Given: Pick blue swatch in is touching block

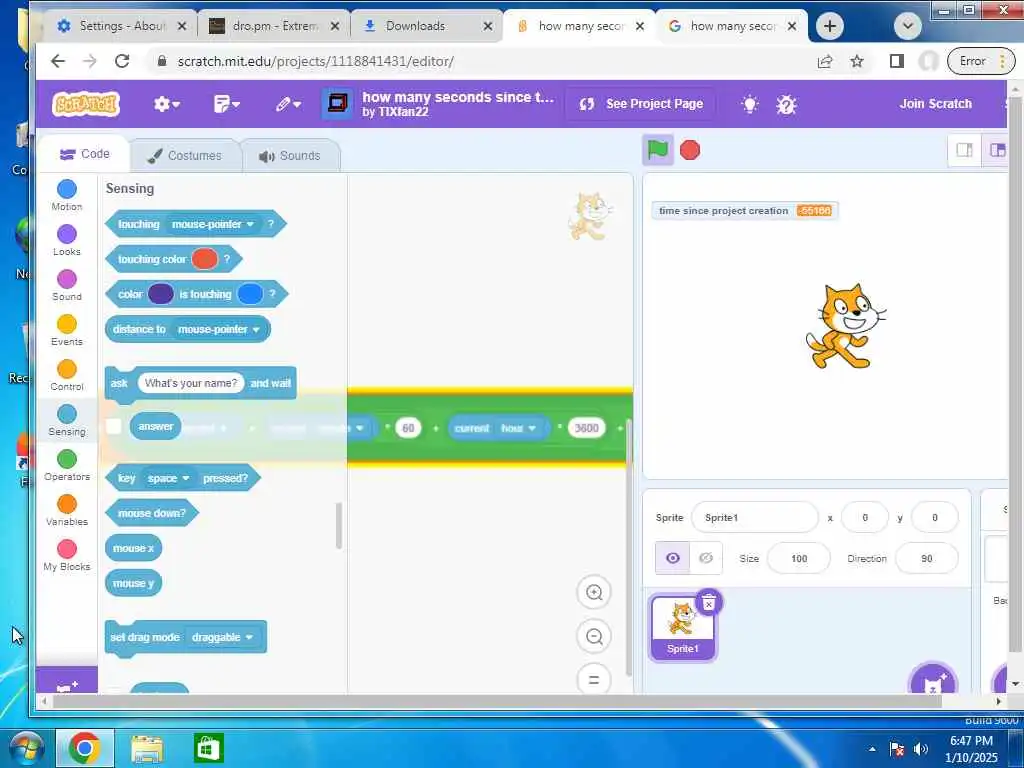Looking at the screenshot, I should tap(250, 294).
